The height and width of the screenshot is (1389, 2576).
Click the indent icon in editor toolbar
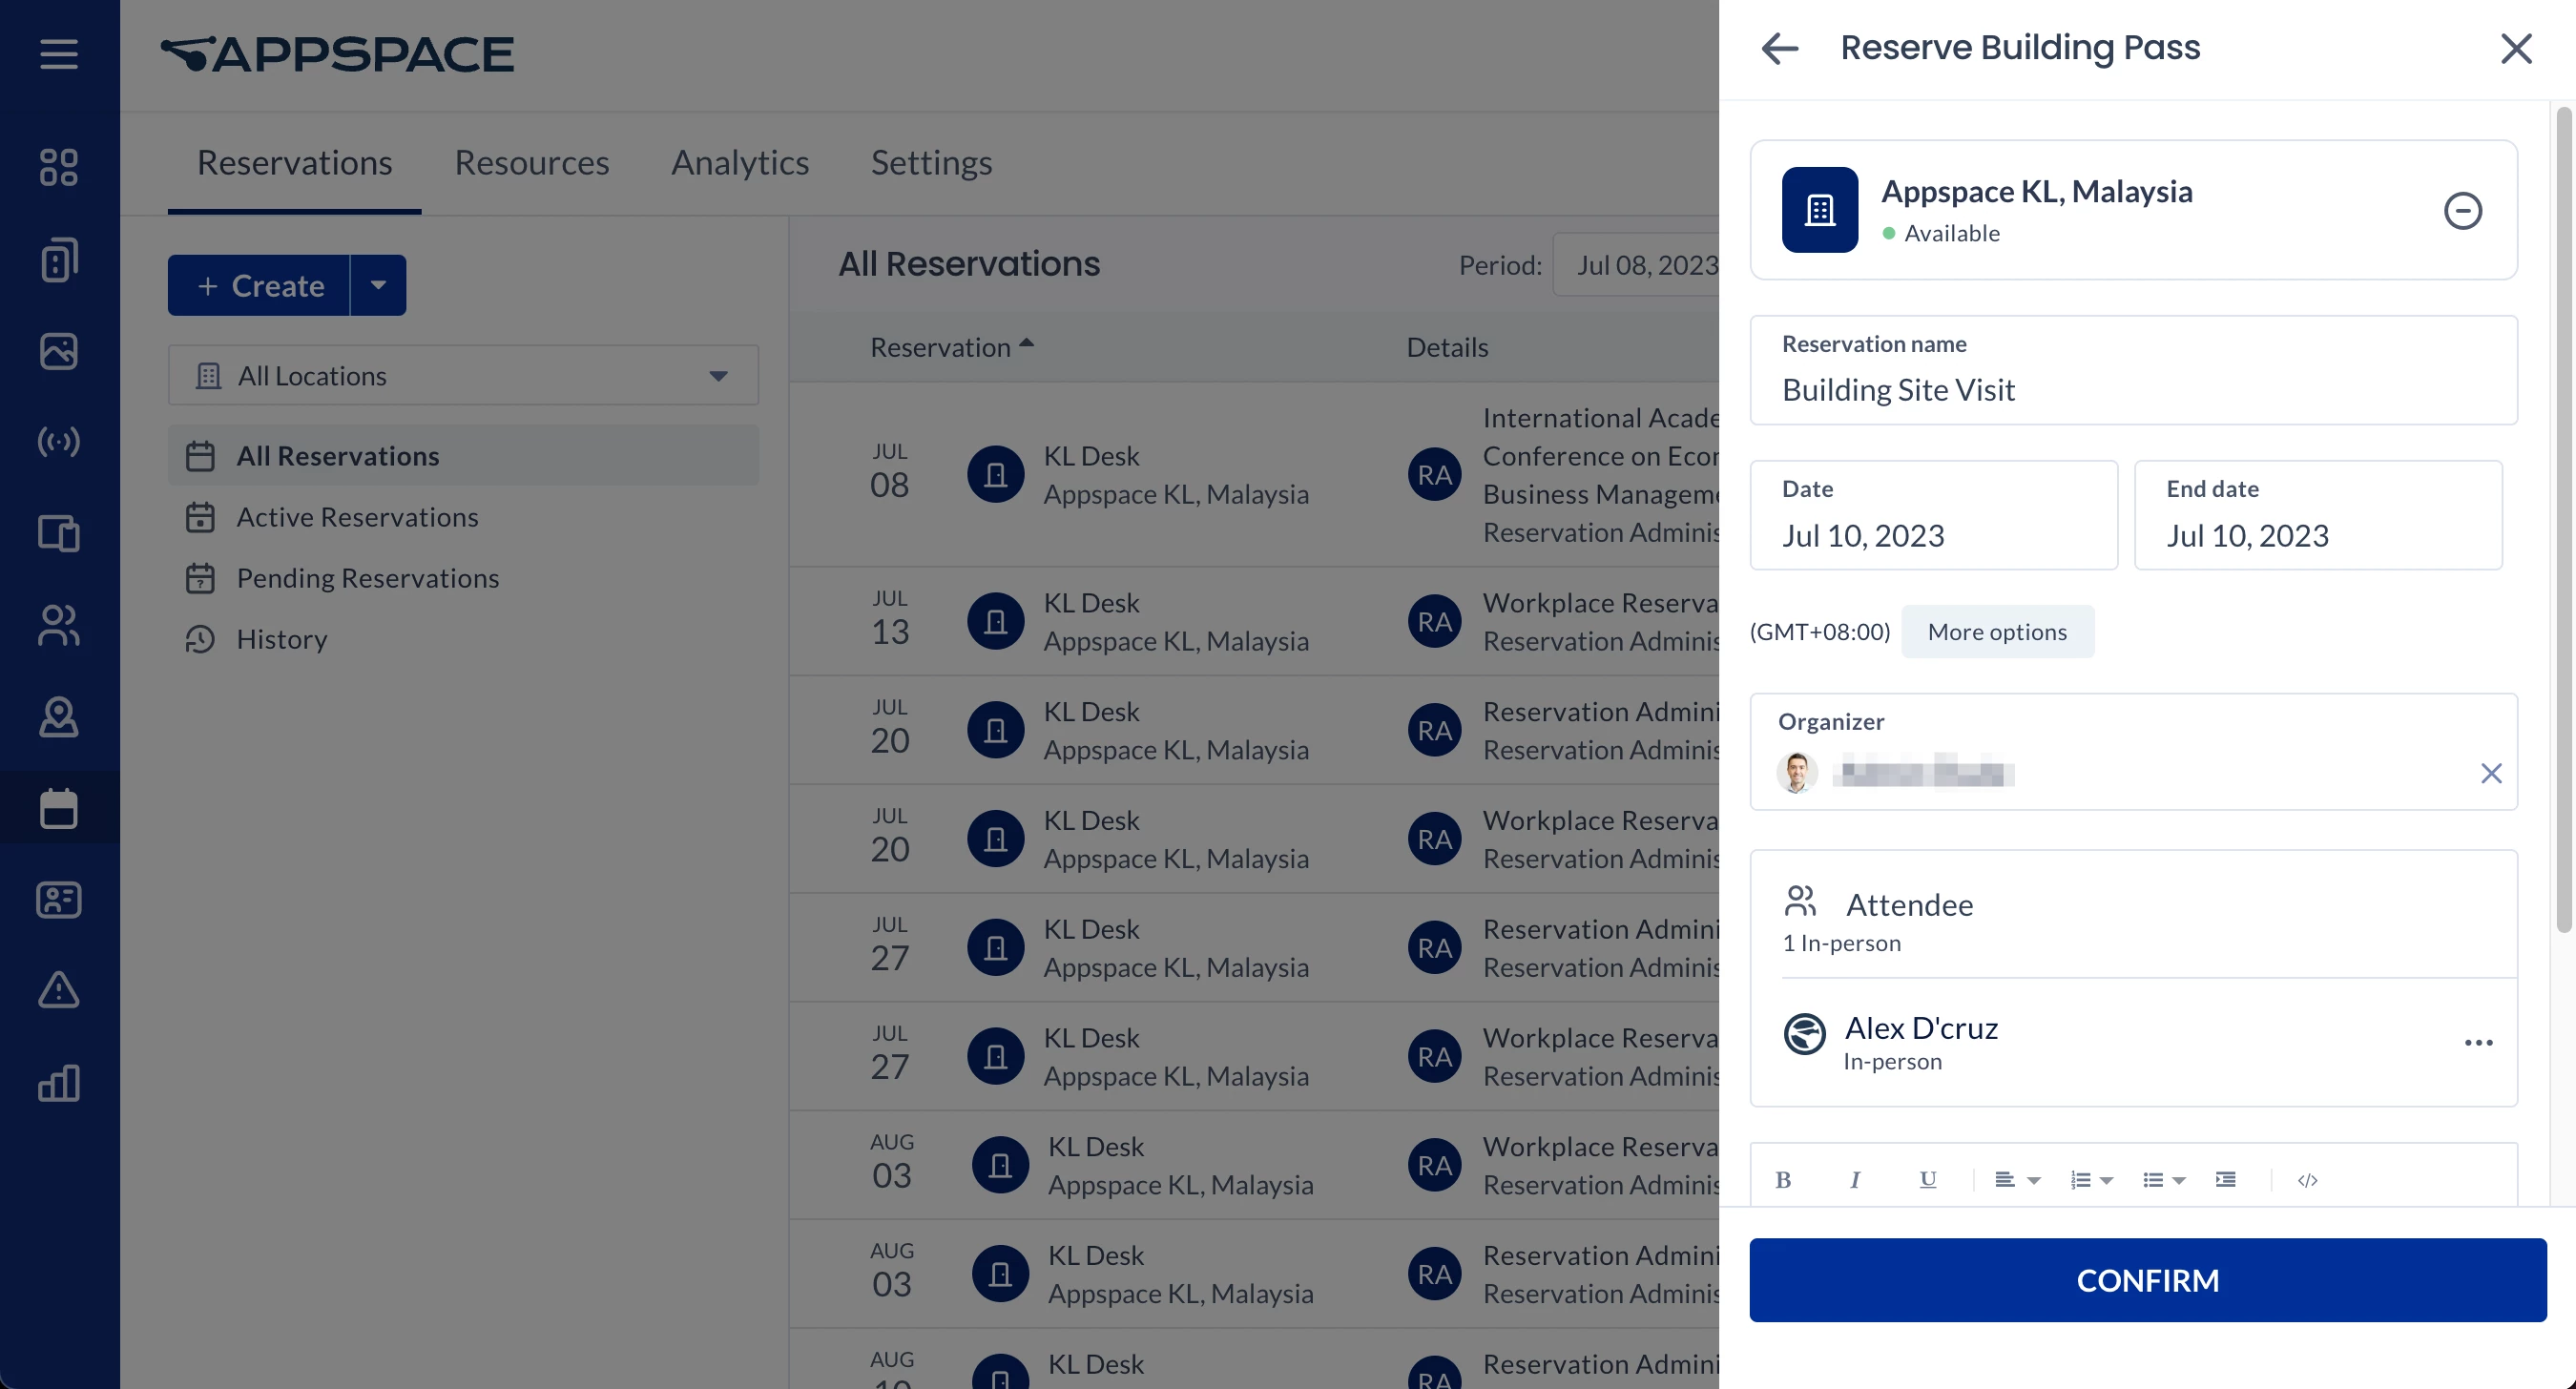(2225, 1180)
